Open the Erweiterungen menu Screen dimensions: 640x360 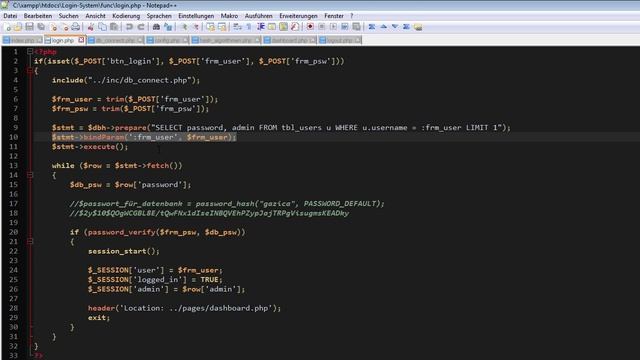tap(298, 16)
